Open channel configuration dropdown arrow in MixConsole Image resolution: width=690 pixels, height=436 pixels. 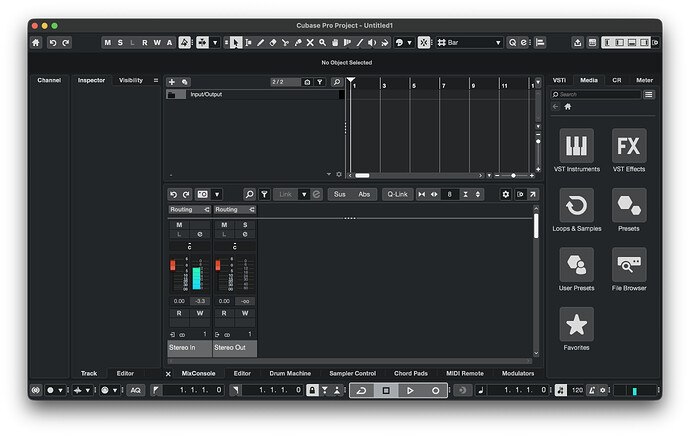217,194
